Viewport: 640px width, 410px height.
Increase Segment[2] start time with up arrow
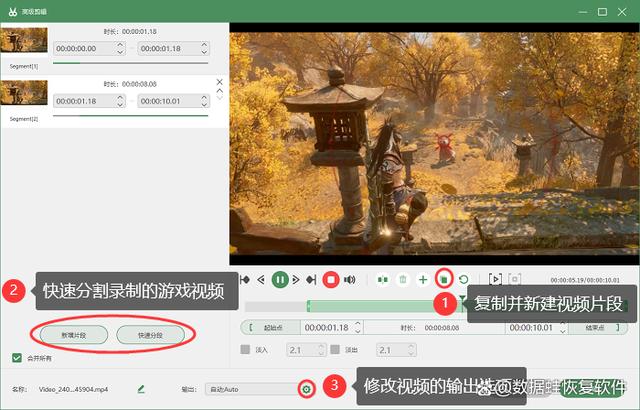[120, 98]
